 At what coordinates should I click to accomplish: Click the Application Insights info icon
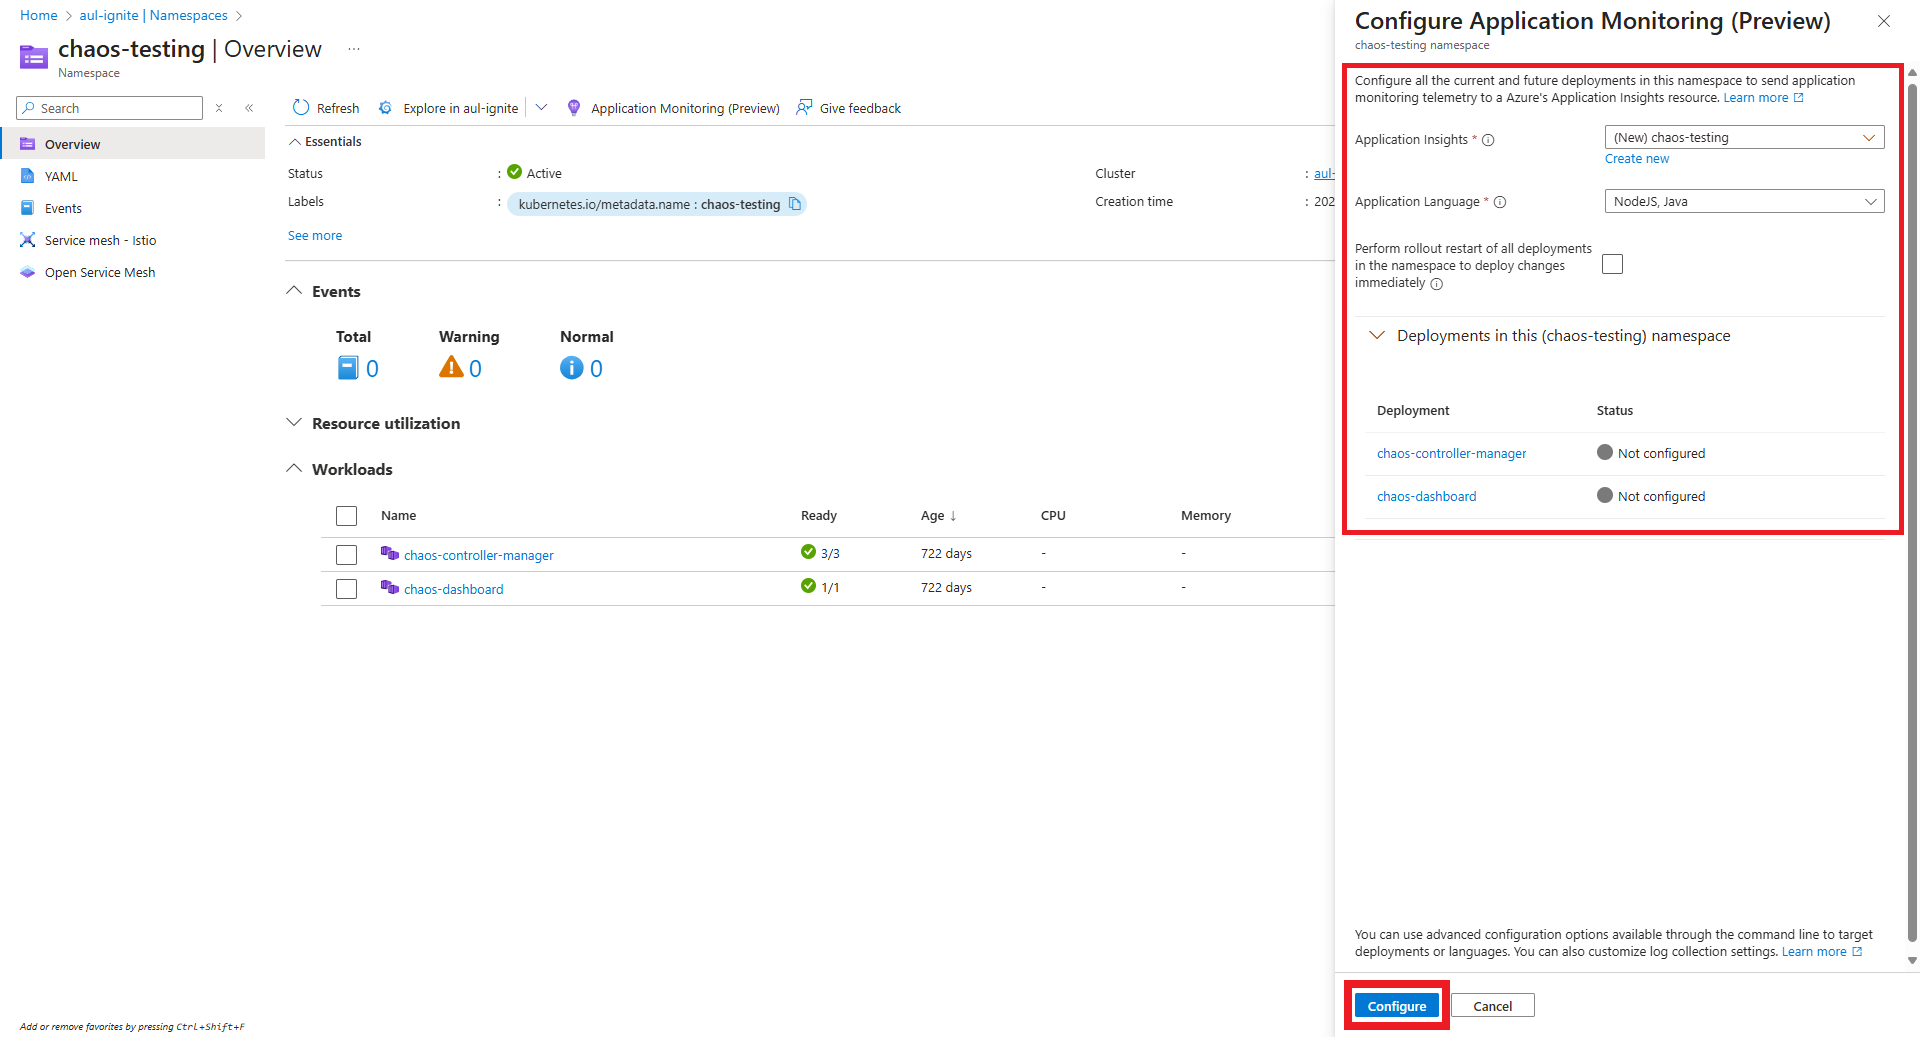click(1488, 140)
